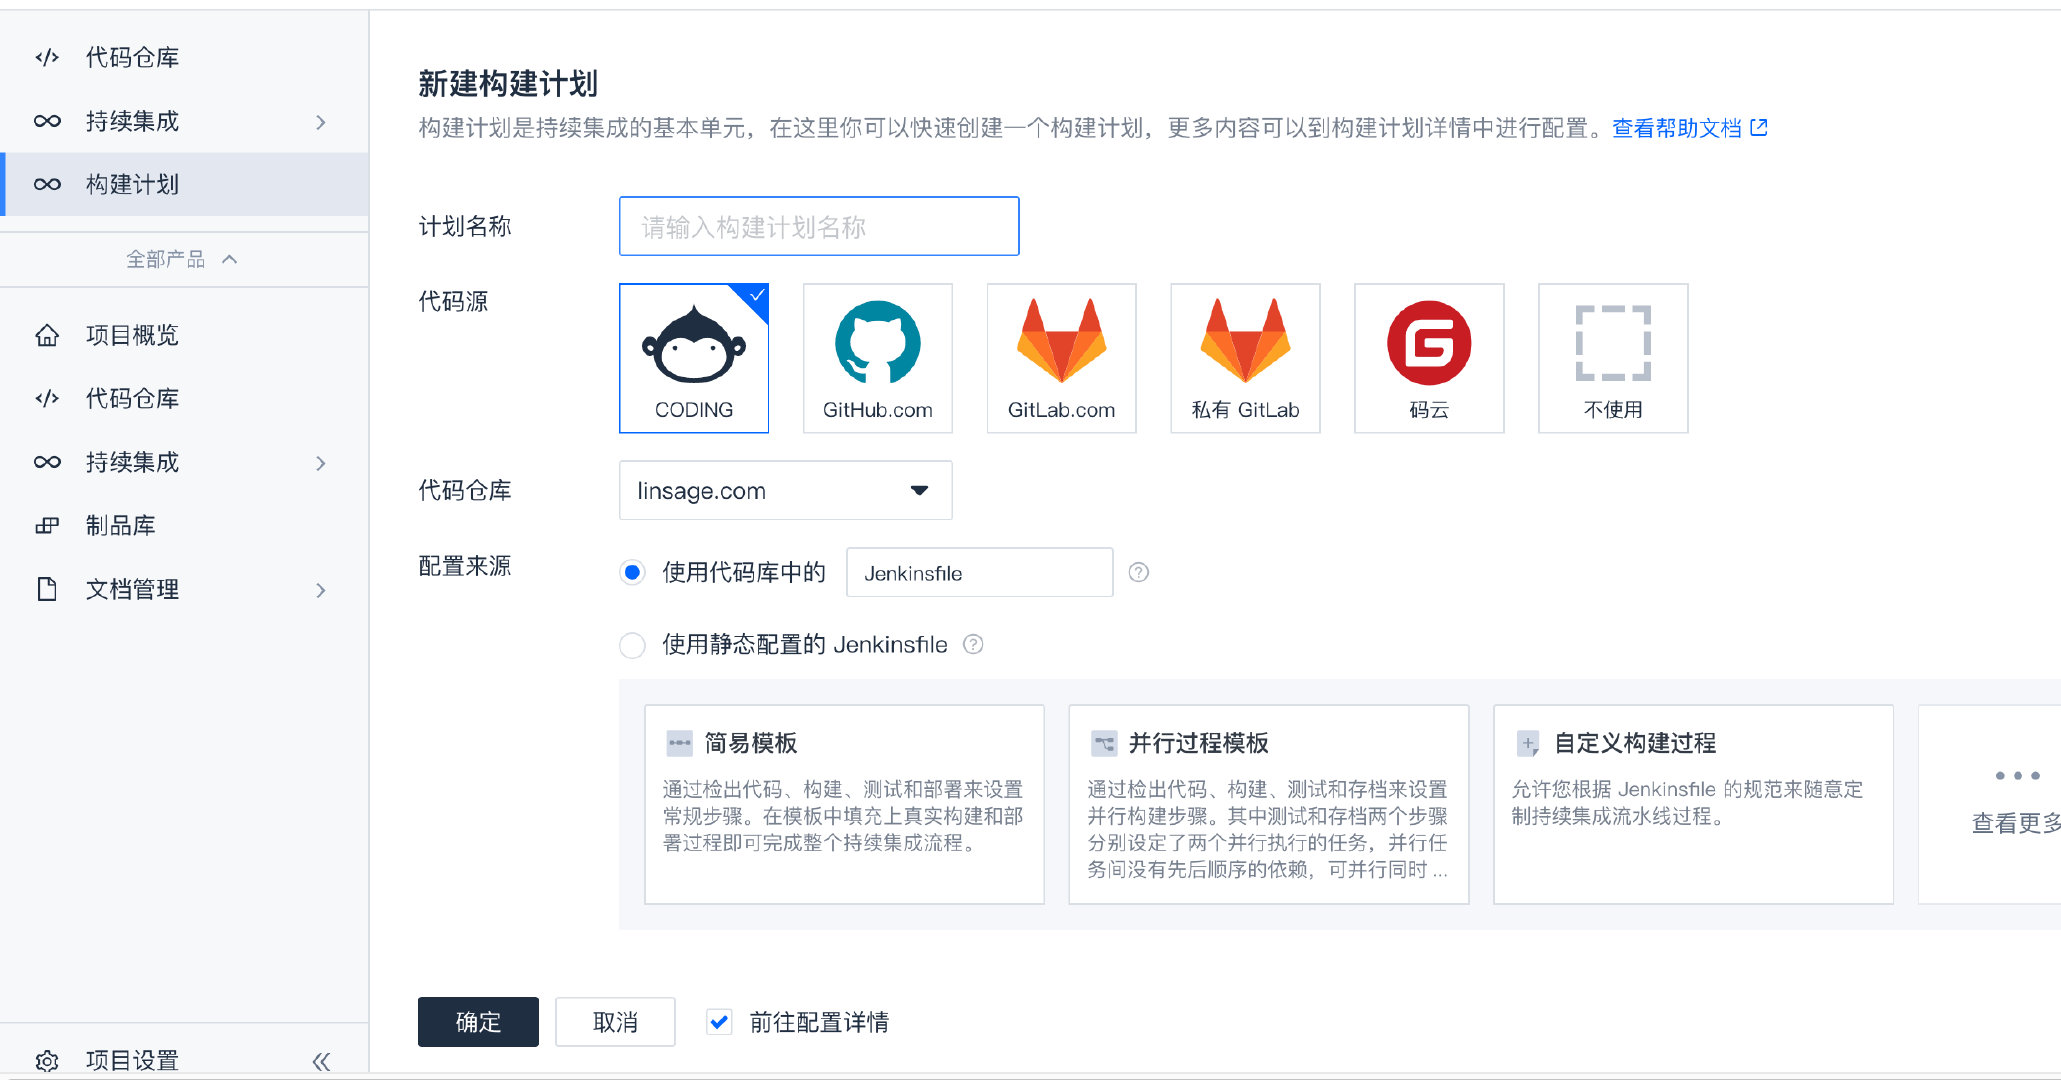Select the 私有 GitLab source option
The height and width of the screenshot is (1080, 2061).
[x=1245, y=358]
